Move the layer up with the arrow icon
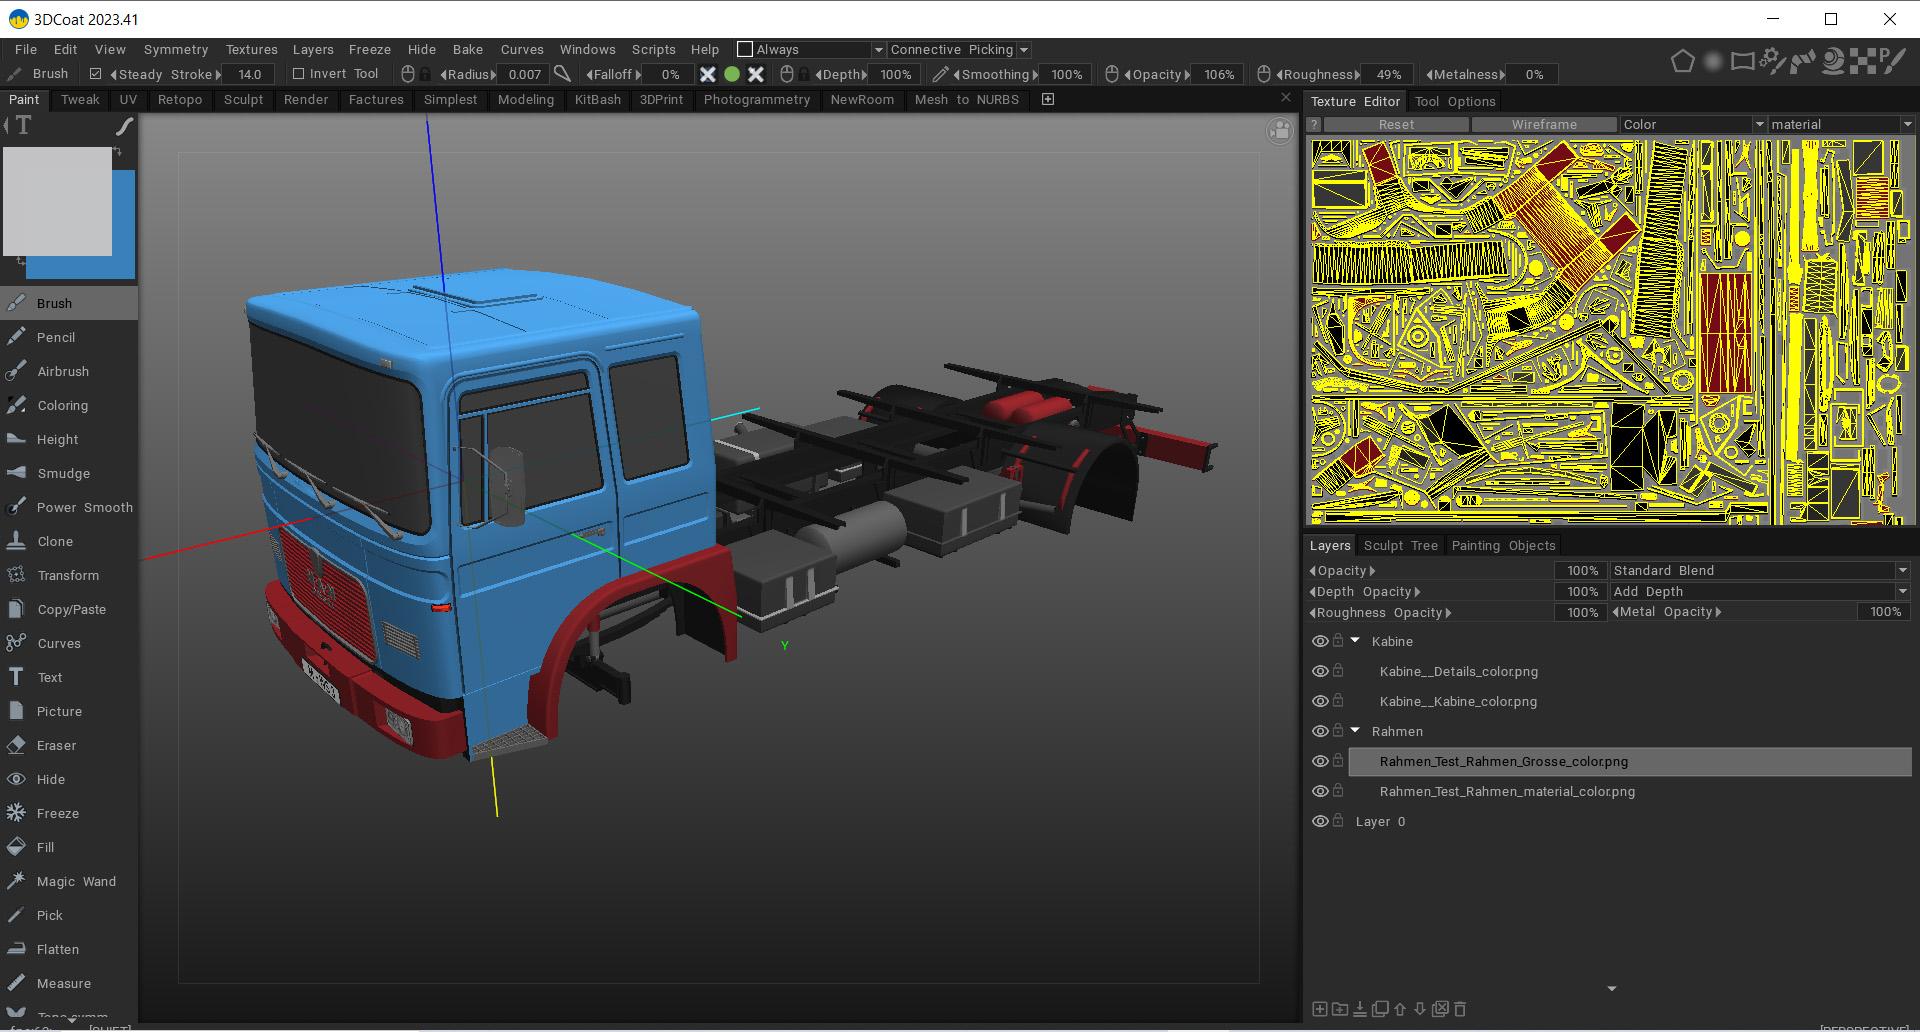Viewport: 1920px width, 1032px height. [x=1400, y=1009]
